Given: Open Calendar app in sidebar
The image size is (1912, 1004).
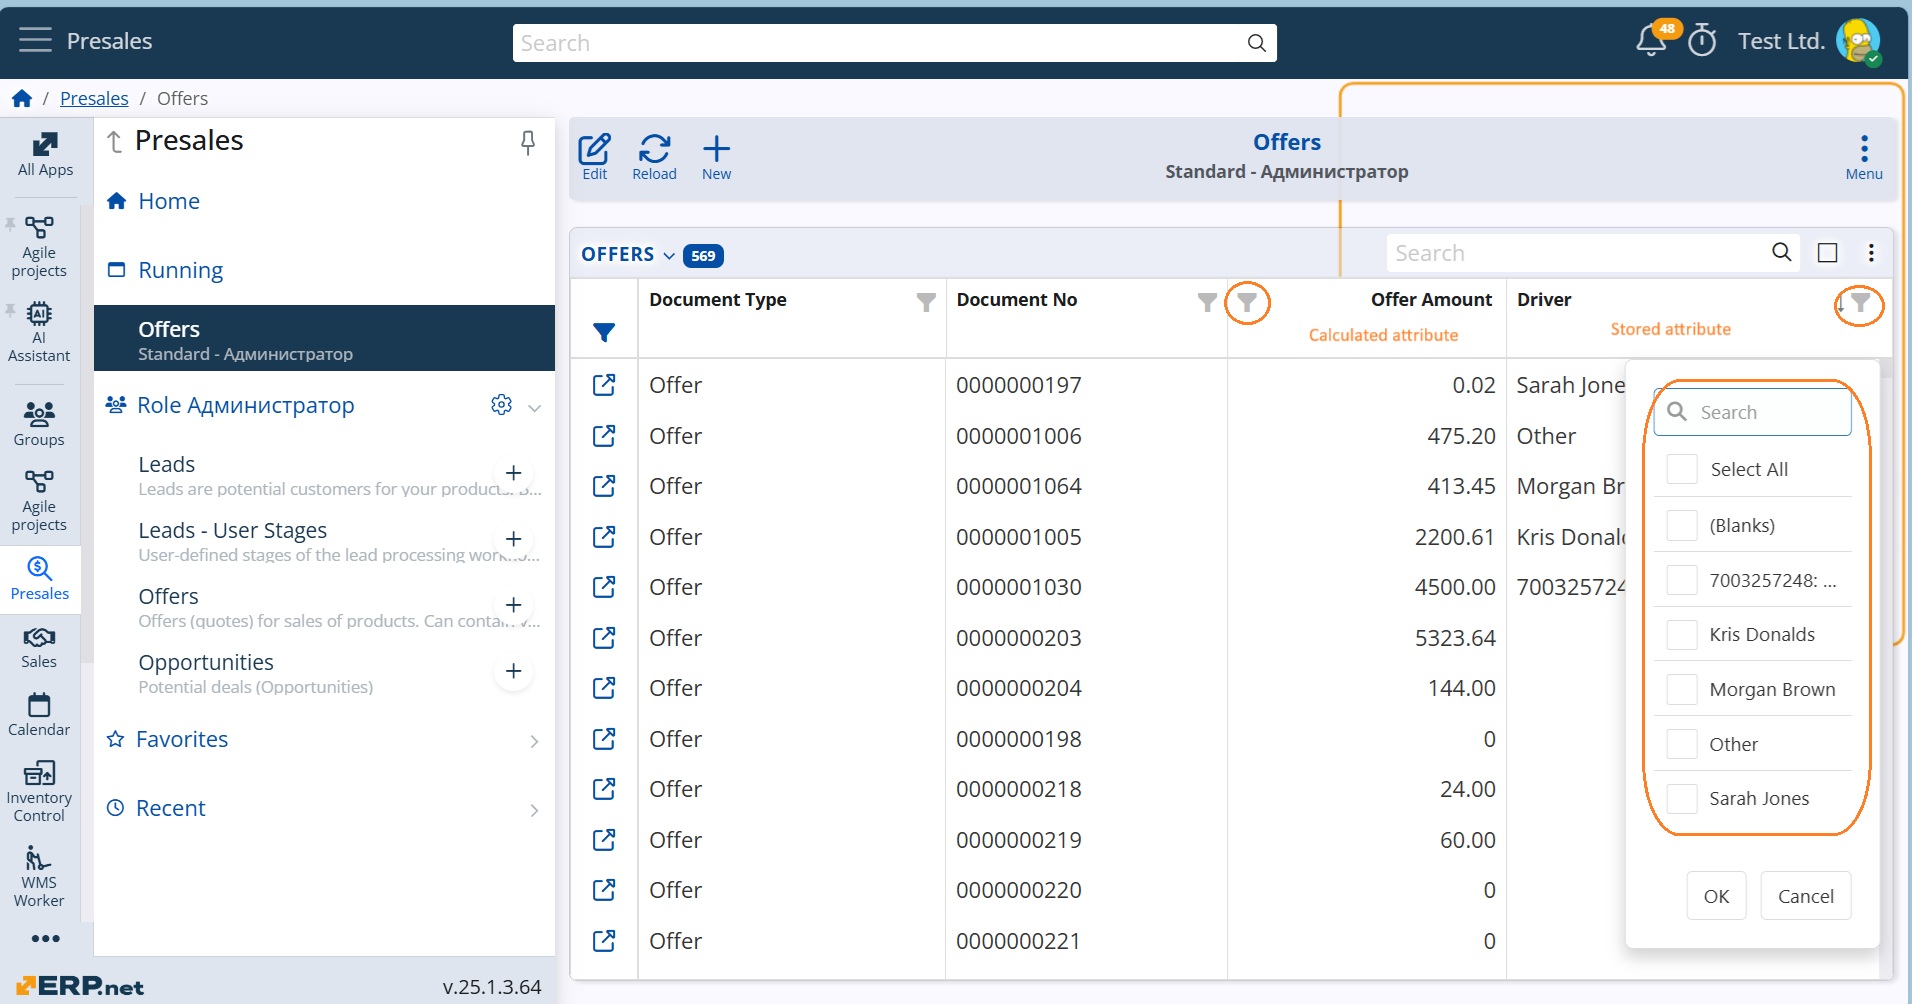Looking at the screenshot, I should (x=39, y=714).
